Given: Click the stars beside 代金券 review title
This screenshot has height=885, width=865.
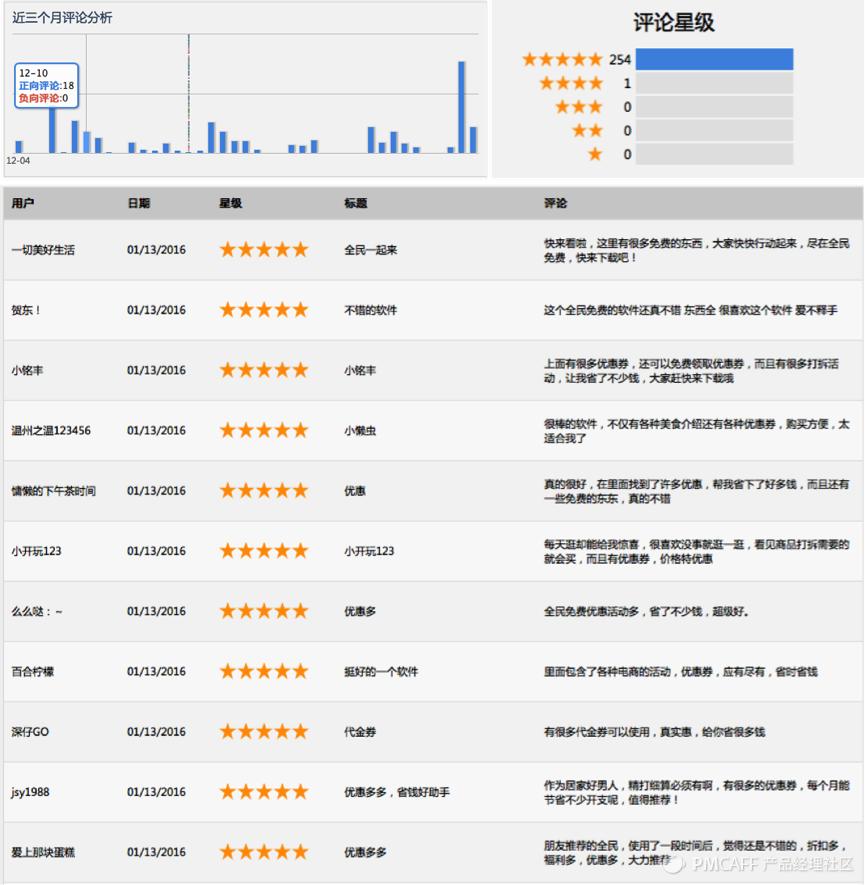Looking at the screenshot, I should [264, 731].
